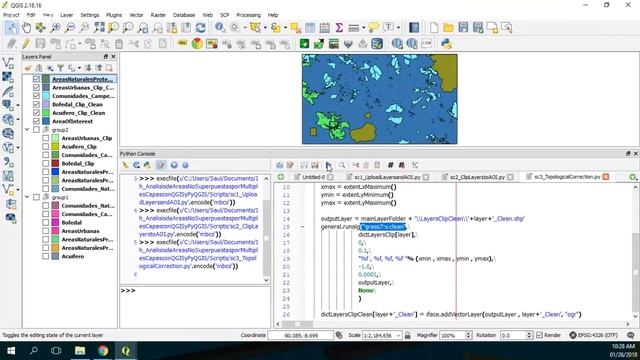
Task: Click the Zoom Full extent icon
Action: click(99, 28)
